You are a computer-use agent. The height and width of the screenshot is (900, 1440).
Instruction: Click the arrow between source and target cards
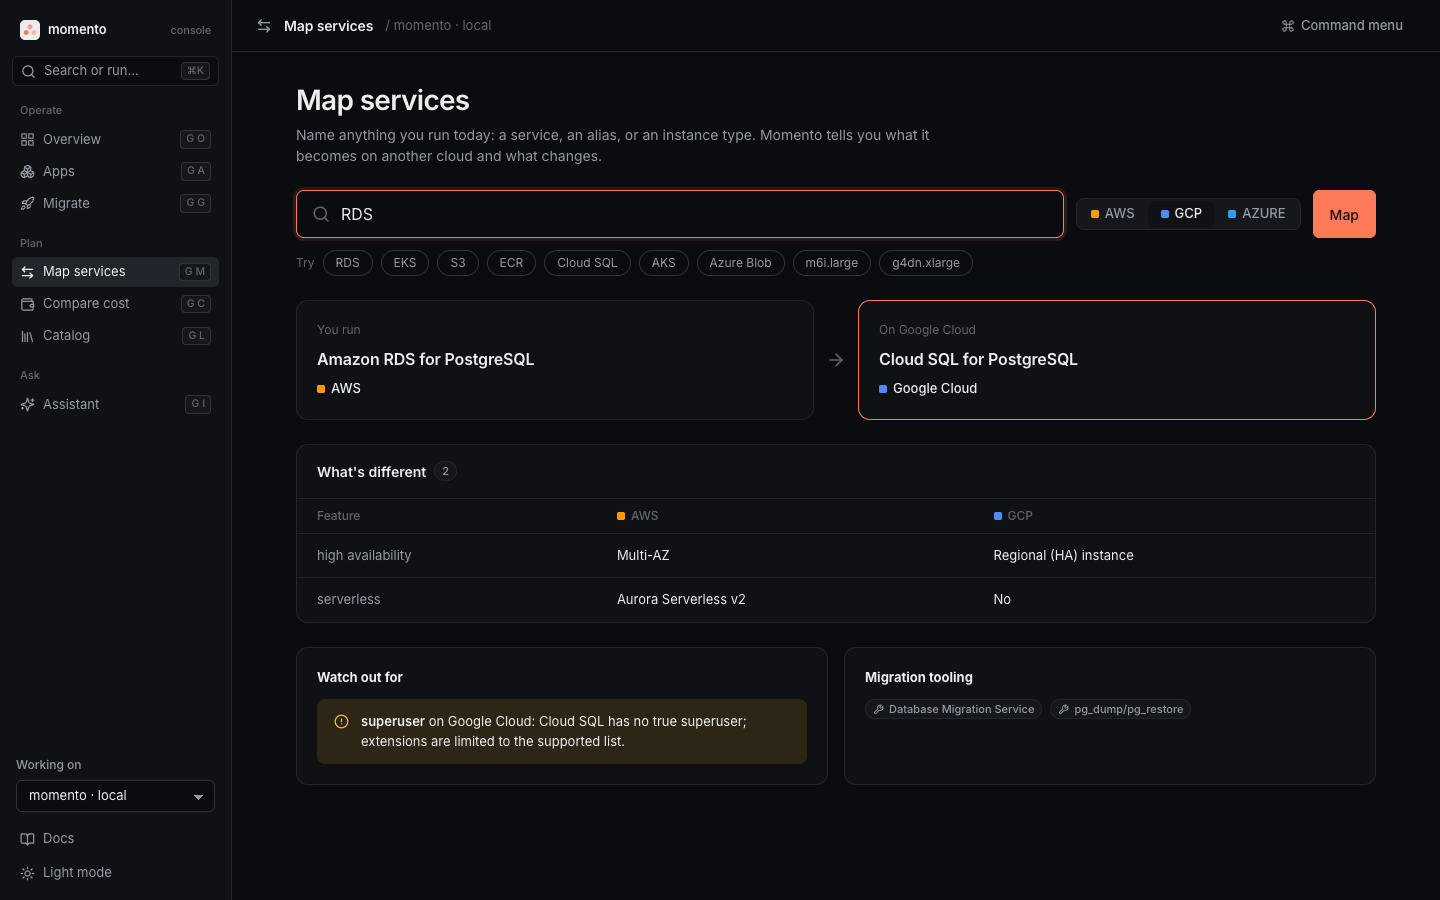pyautogui.click(x=836, y=360)
